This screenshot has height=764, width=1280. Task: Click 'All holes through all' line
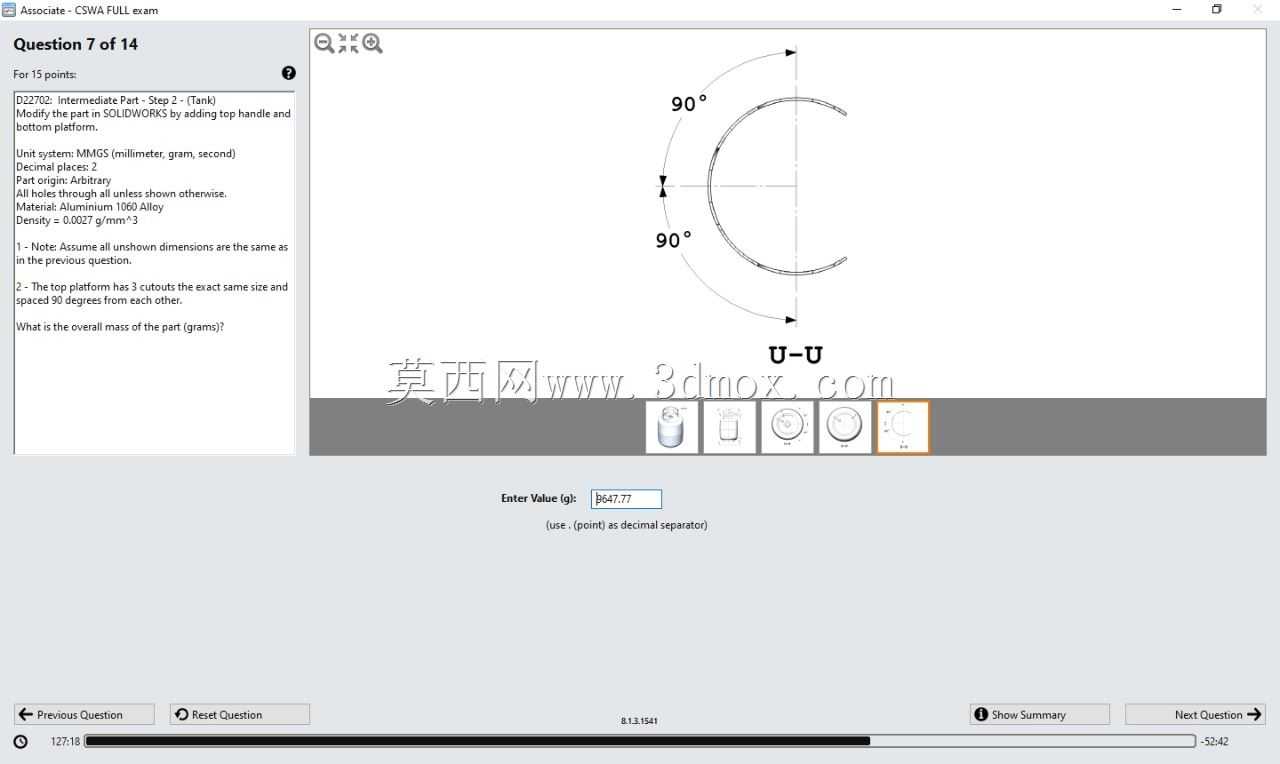point(121,193)
